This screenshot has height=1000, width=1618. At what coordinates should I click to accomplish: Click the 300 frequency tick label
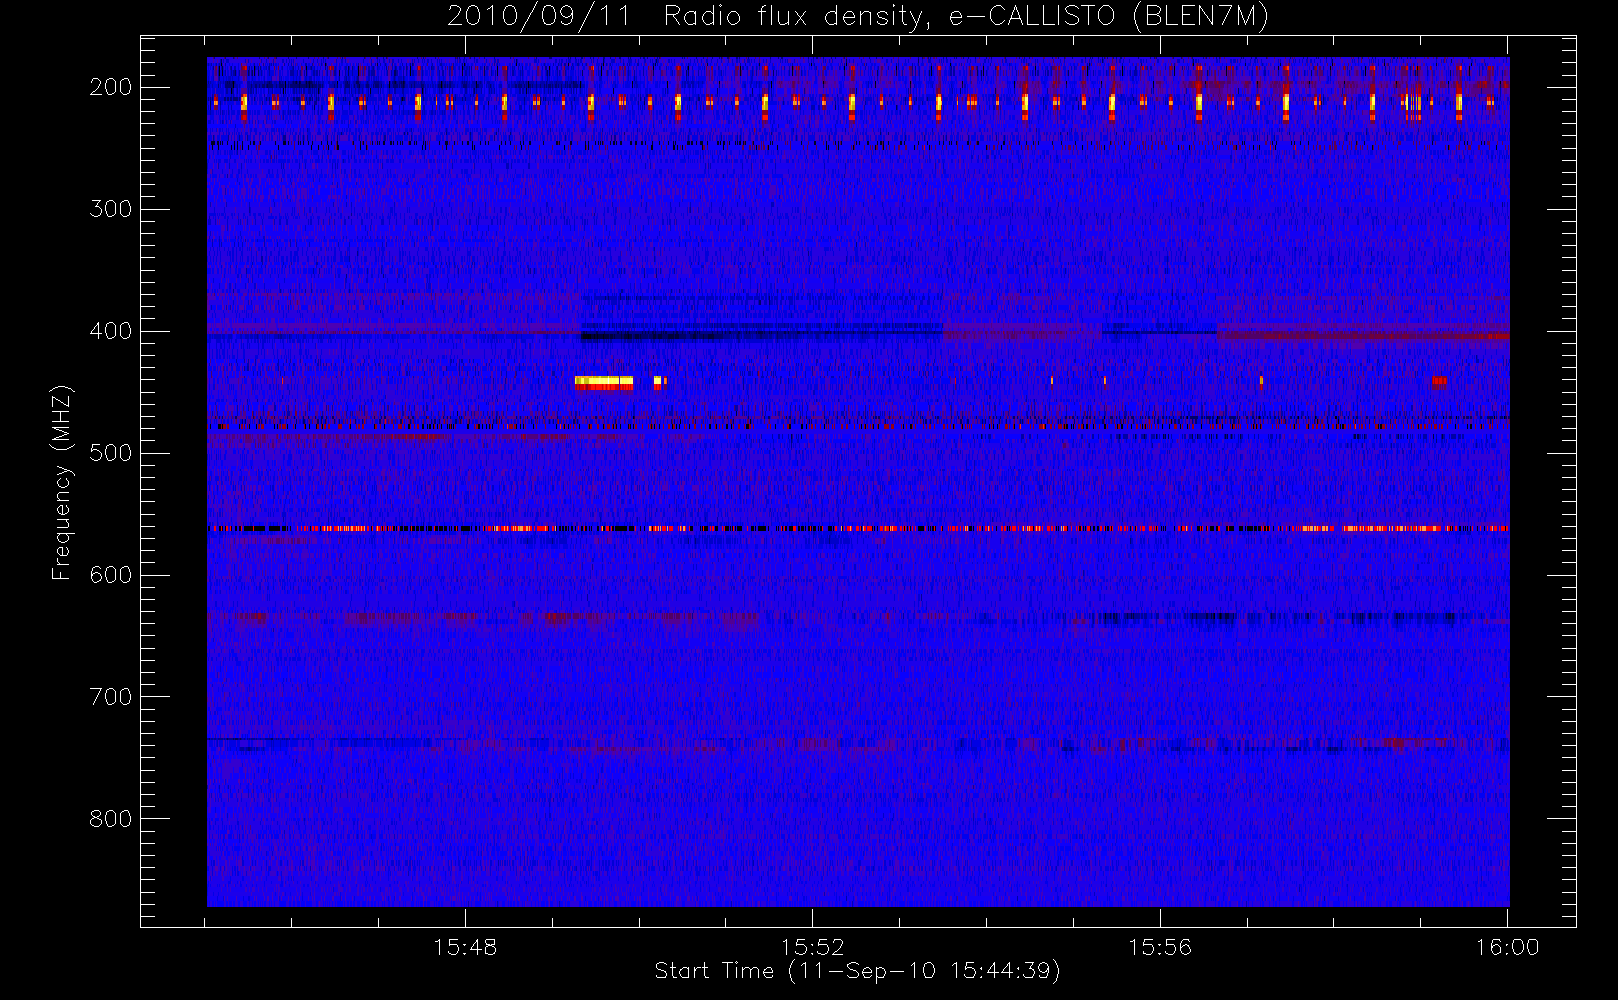[111, 209]
